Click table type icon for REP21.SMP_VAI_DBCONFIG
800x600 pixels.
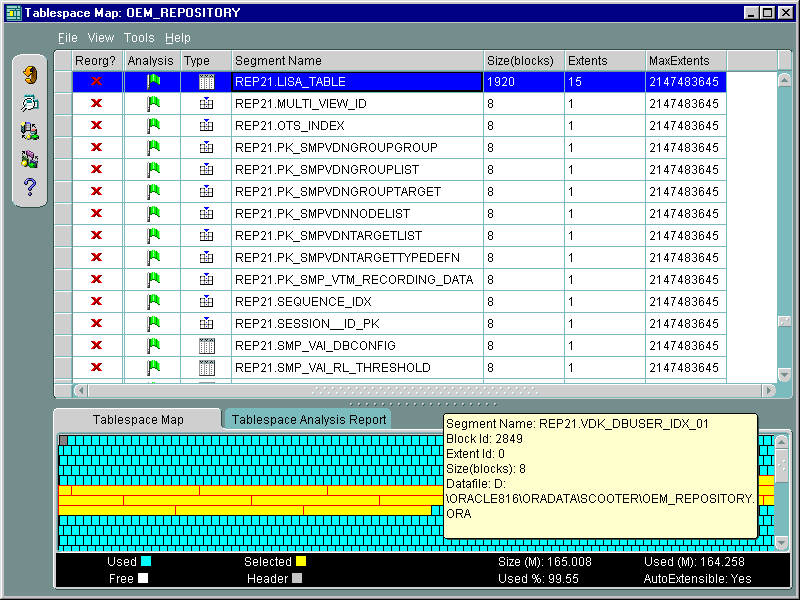click(x=207, y=346)
